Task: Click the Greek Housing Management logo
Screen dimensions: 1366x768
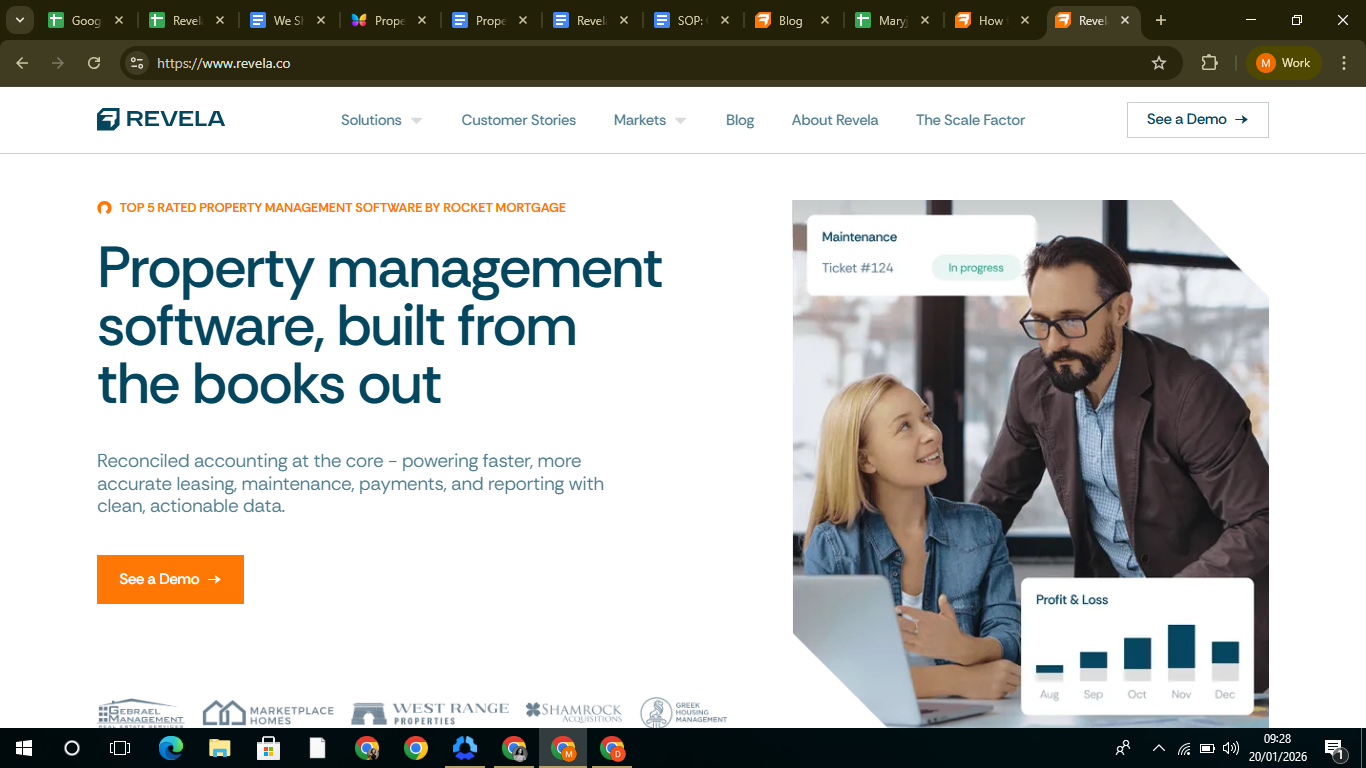Action: (x=684, y=712)
